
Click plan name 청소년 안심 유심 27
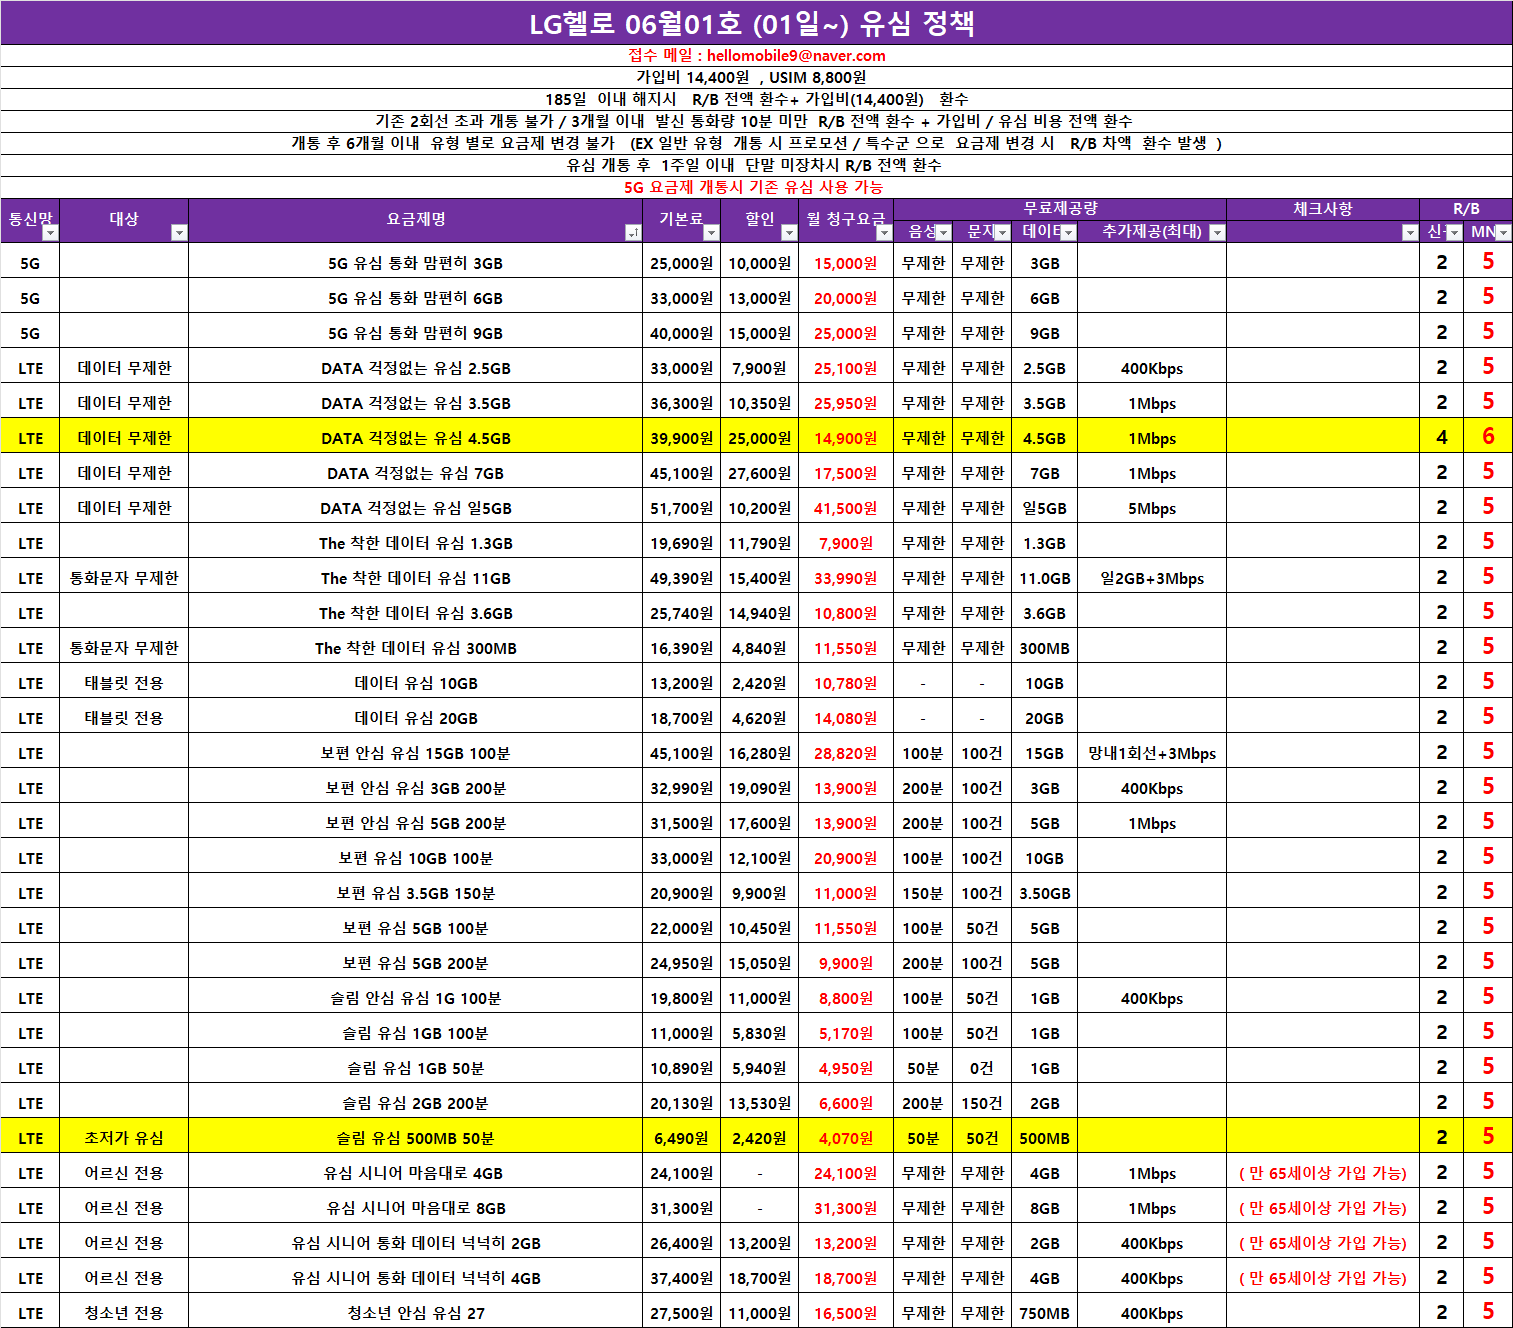click(415, 1314)
